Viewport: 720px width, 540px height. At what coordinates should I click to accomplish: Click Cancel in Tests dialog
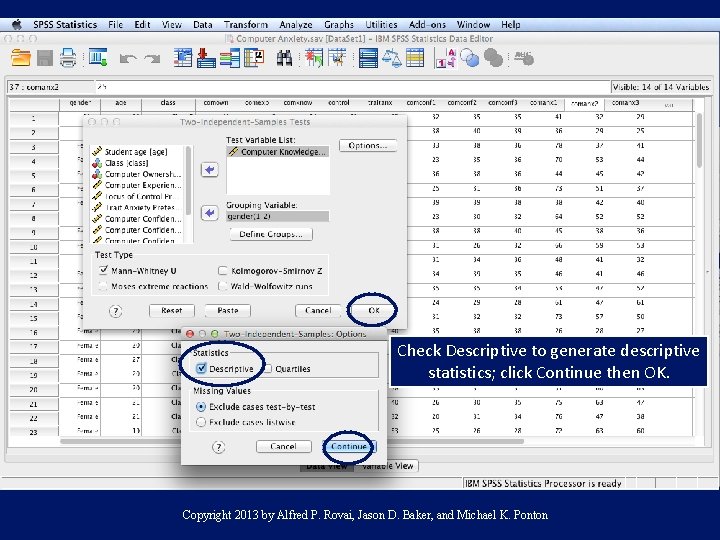pyautogui.click(x=318, y=311)
